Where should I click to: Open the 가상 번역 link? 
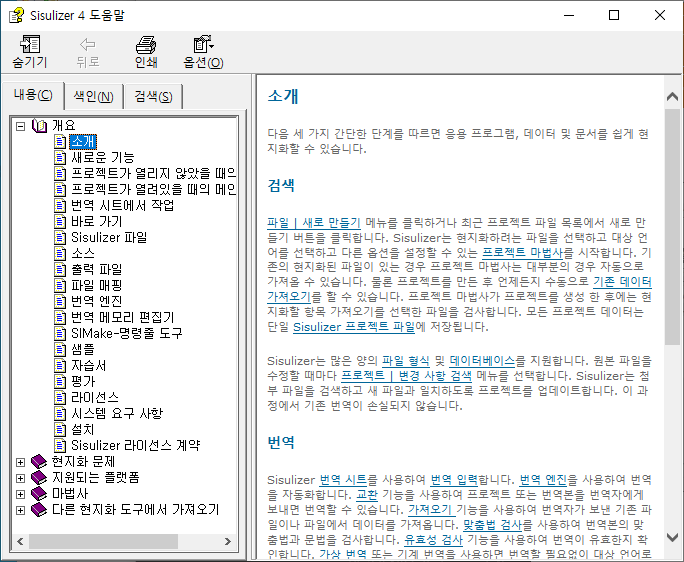pos(343,554)
